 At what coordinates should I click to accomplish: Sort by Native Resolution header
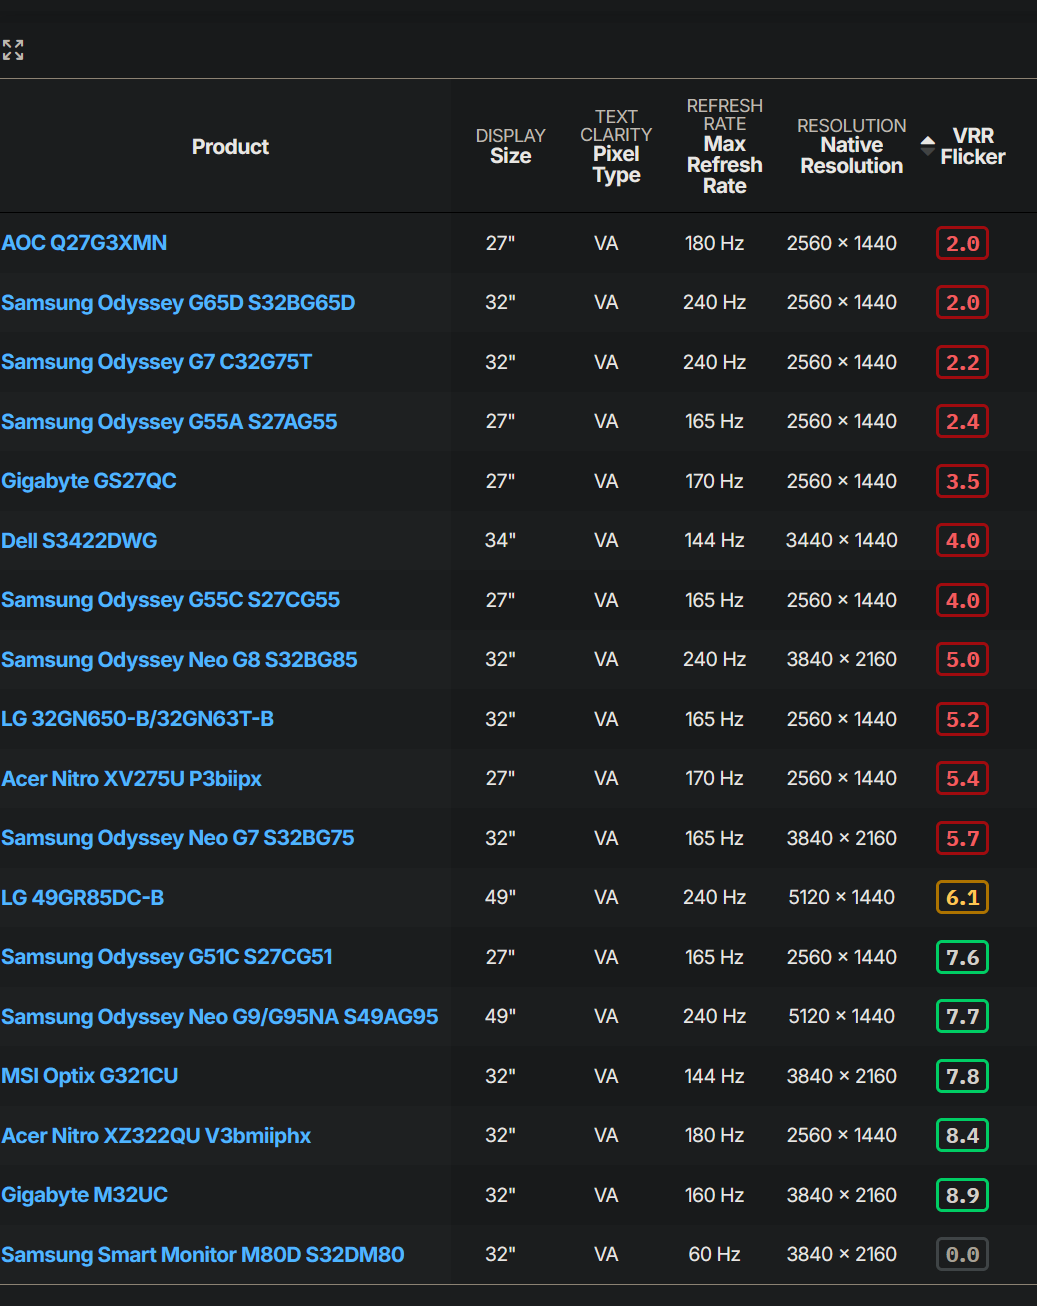point(852,146)
